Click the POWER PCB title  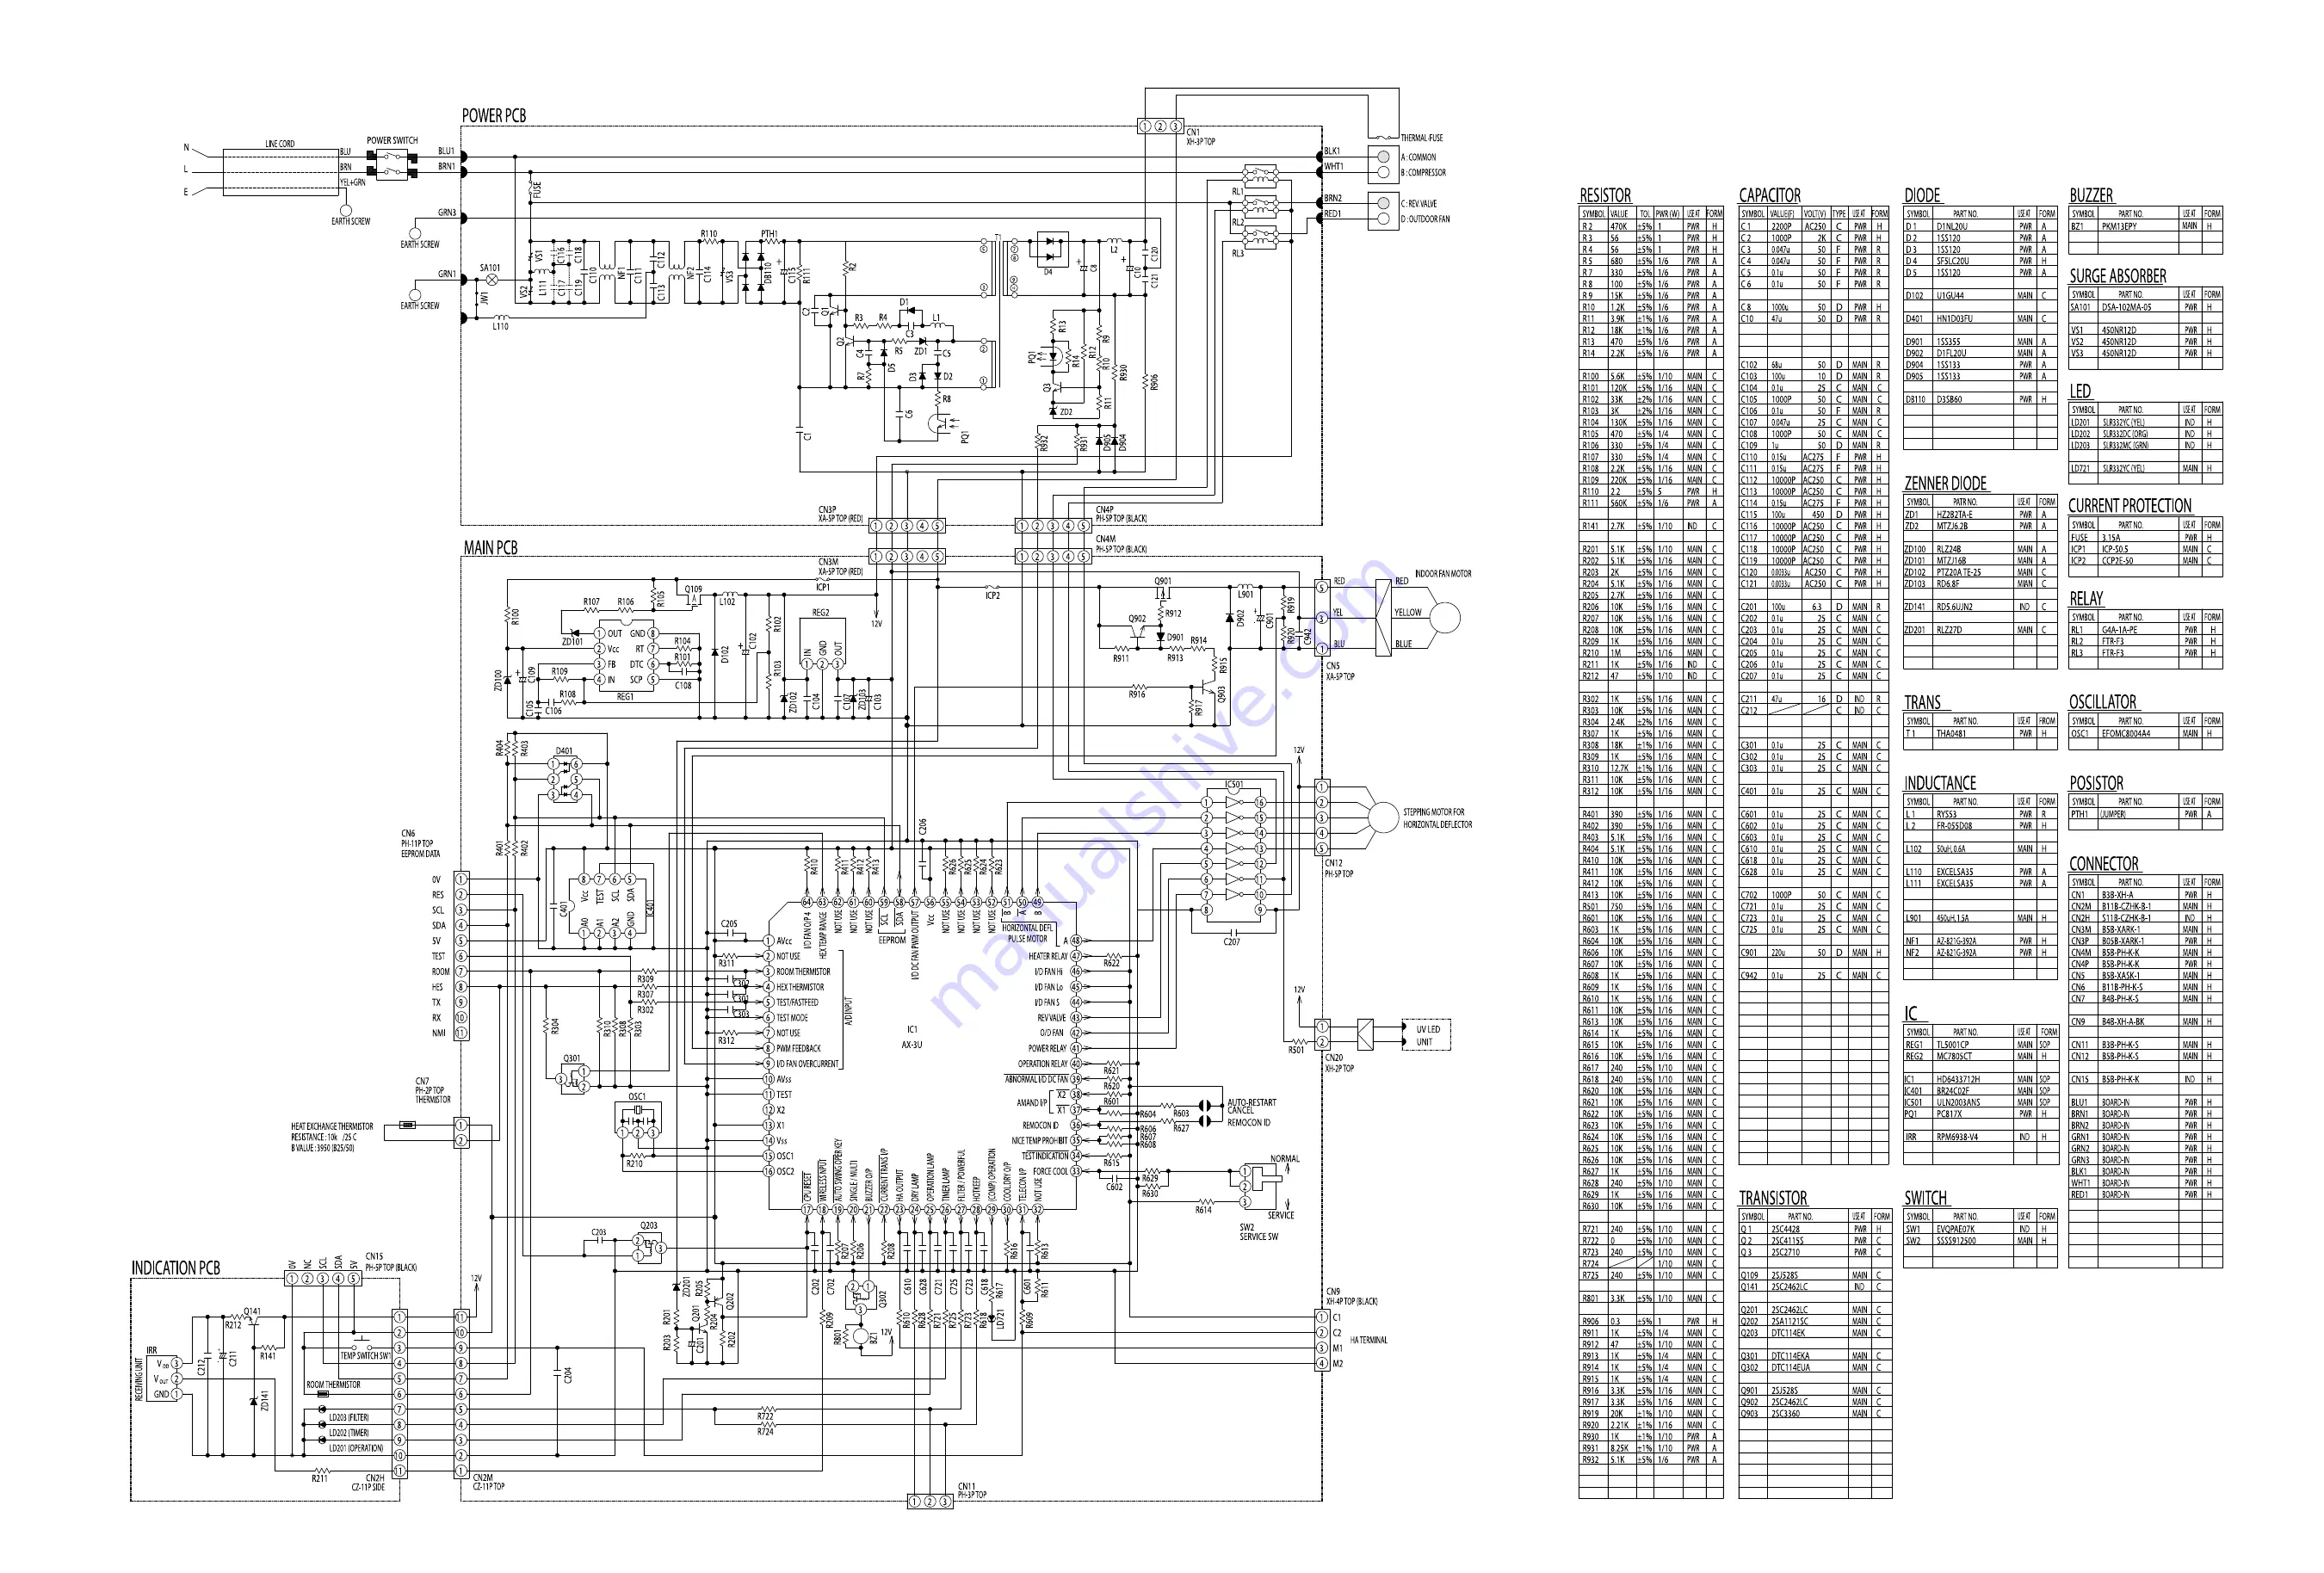click(493, 116)
